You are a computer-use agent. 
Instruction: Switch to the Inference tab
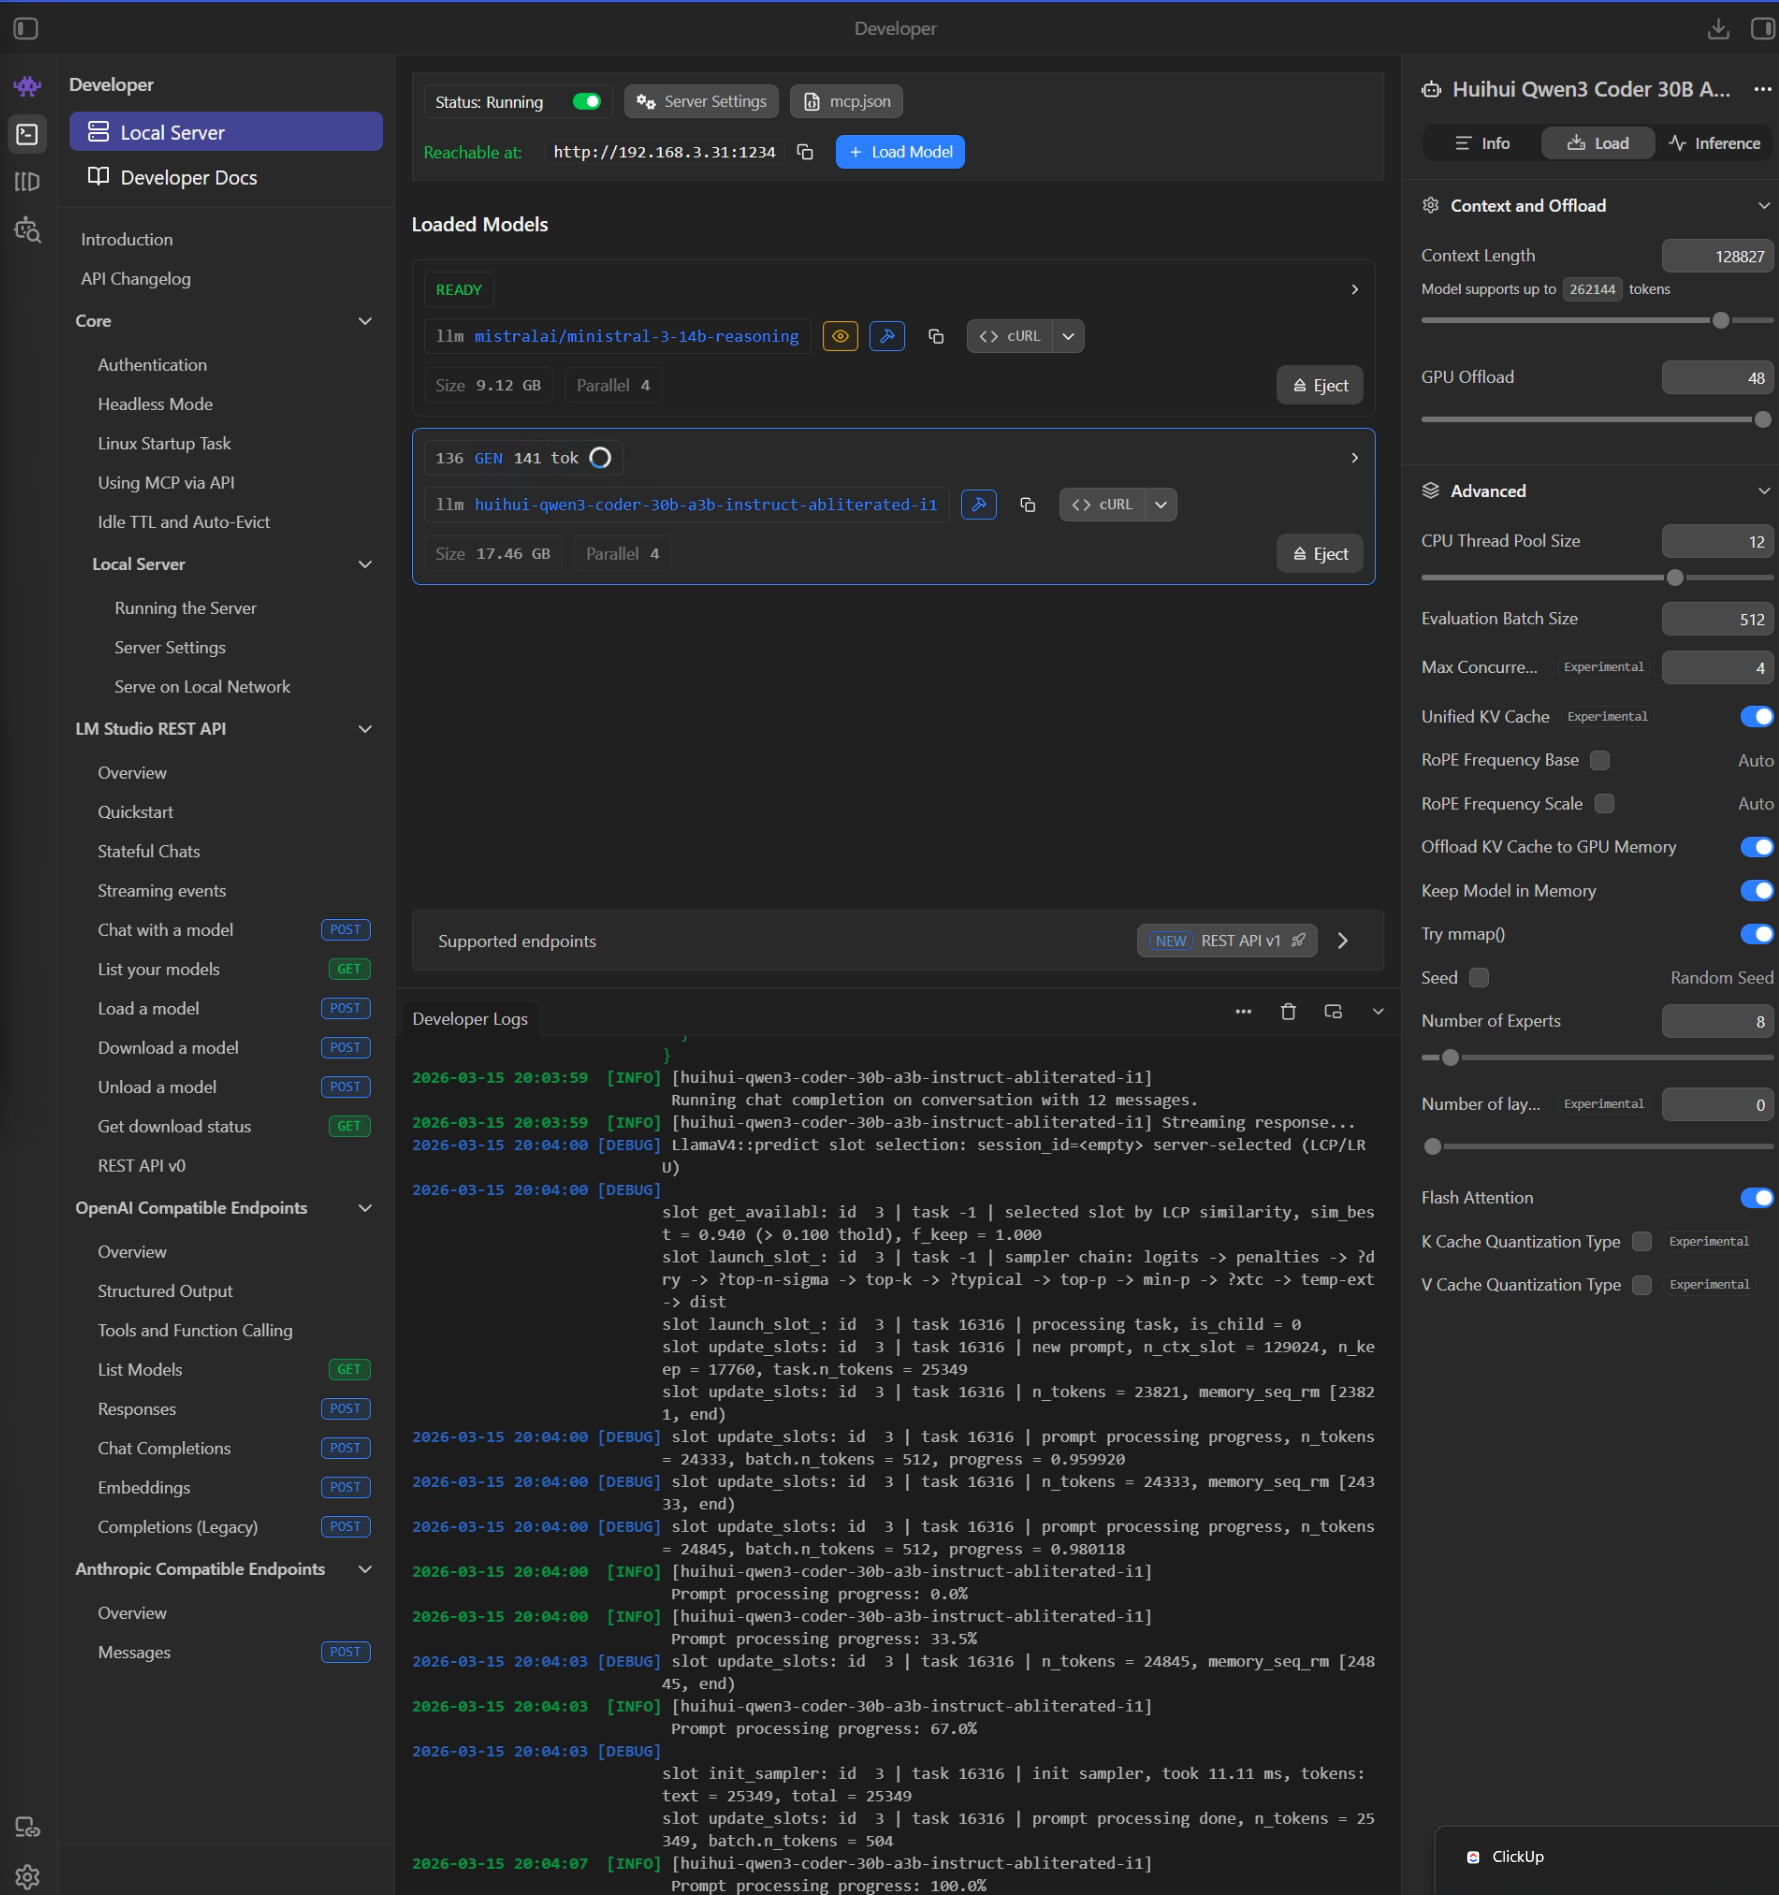1714,143
